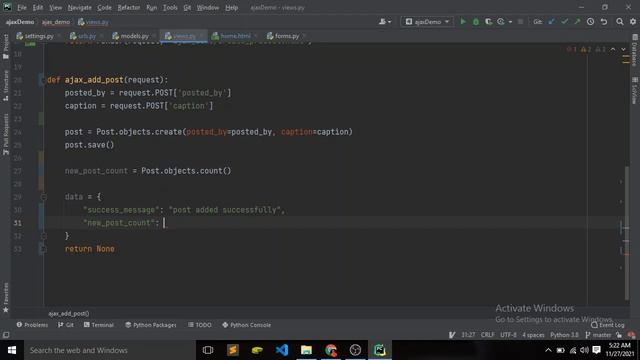Click ajaxDemo breadcrumb in navigation bar

click(x=20, y=22)
